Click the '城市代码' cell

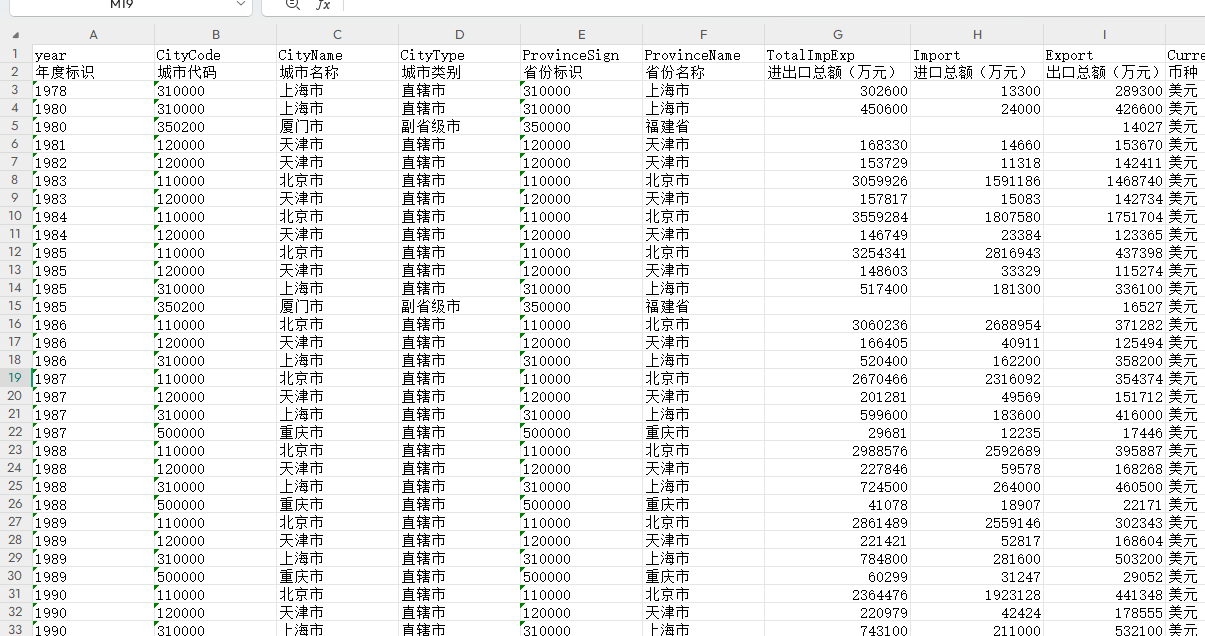point(215,73)
